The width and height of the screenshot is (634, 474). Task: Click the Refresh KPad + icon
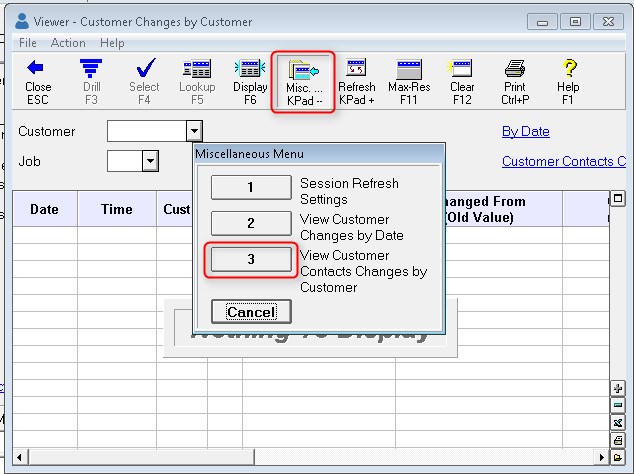click(356, 70)
